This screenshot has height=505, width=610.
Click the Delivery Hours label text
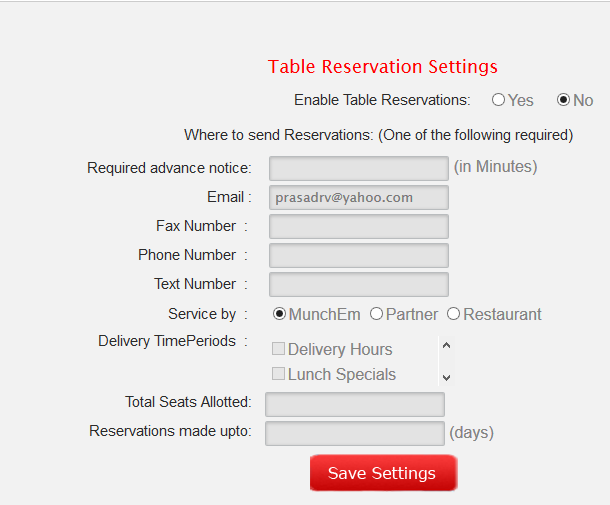[340, 349]
